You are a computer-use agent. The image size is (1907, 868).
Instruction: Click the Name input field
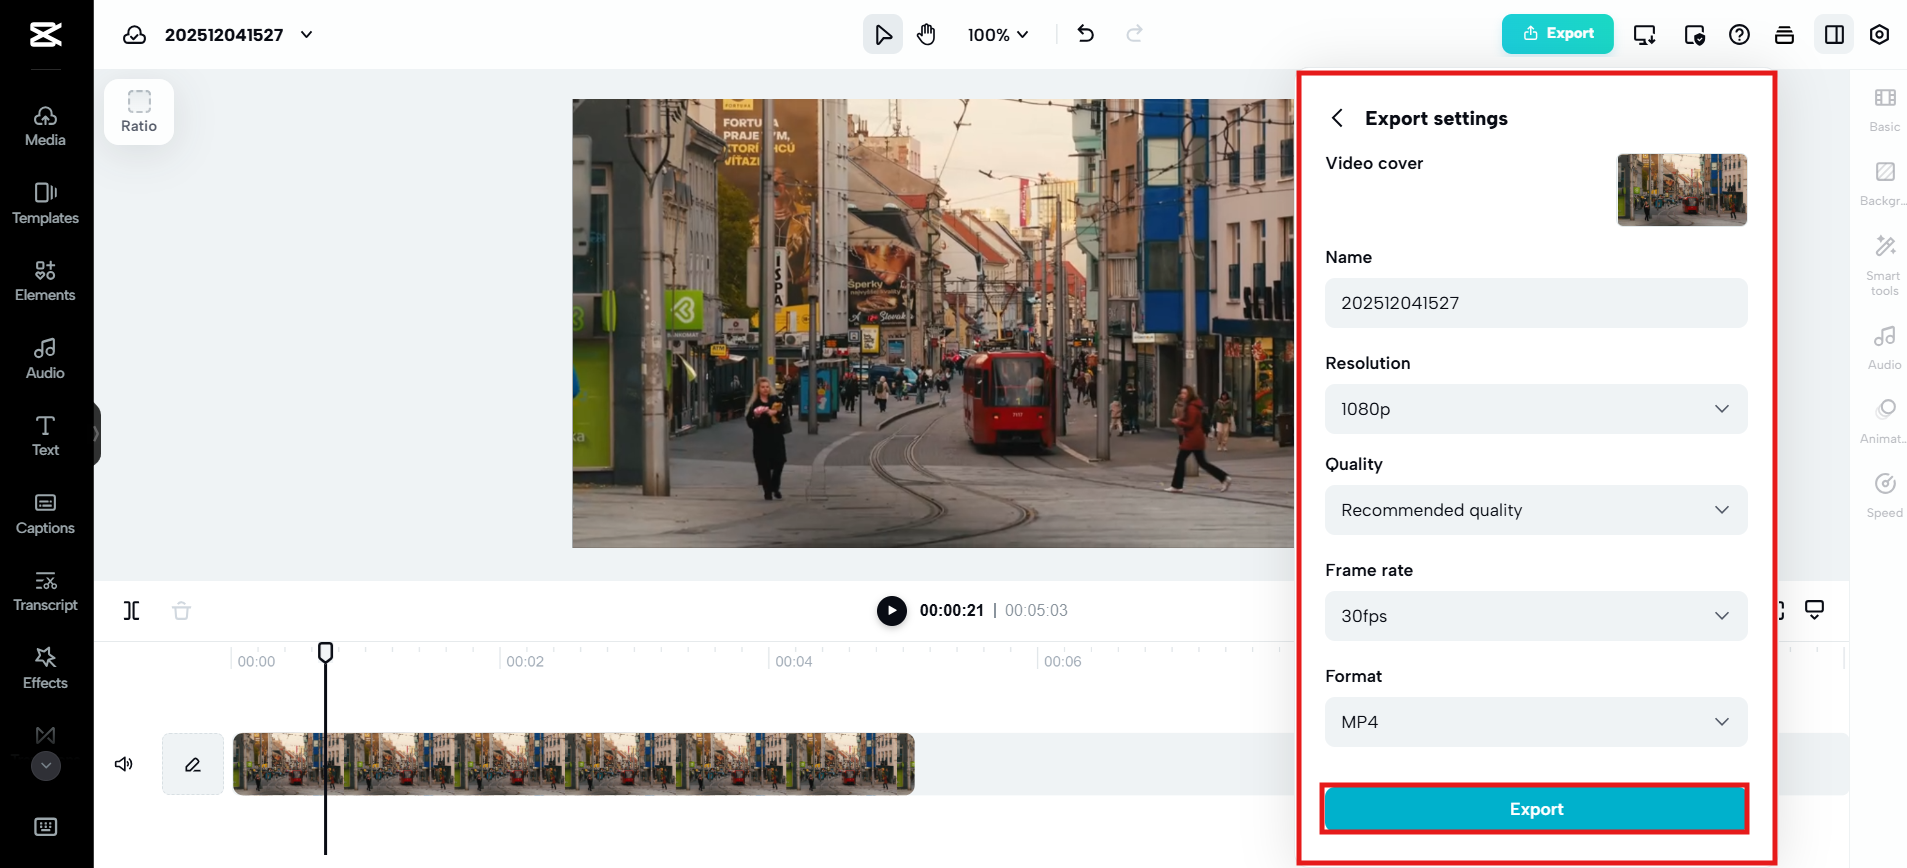pyautogui.click(x=1535, y=303)
